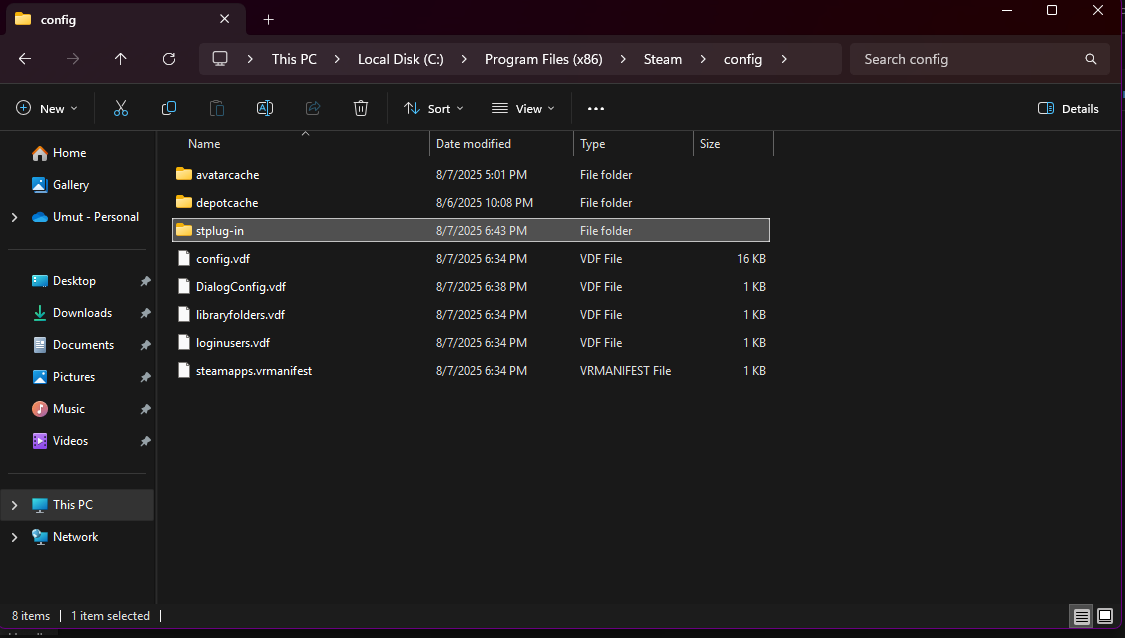Image resolution: width=1125 pixels, height=638 pixels.
Task: Close the config tab
Action: (225, 19)
